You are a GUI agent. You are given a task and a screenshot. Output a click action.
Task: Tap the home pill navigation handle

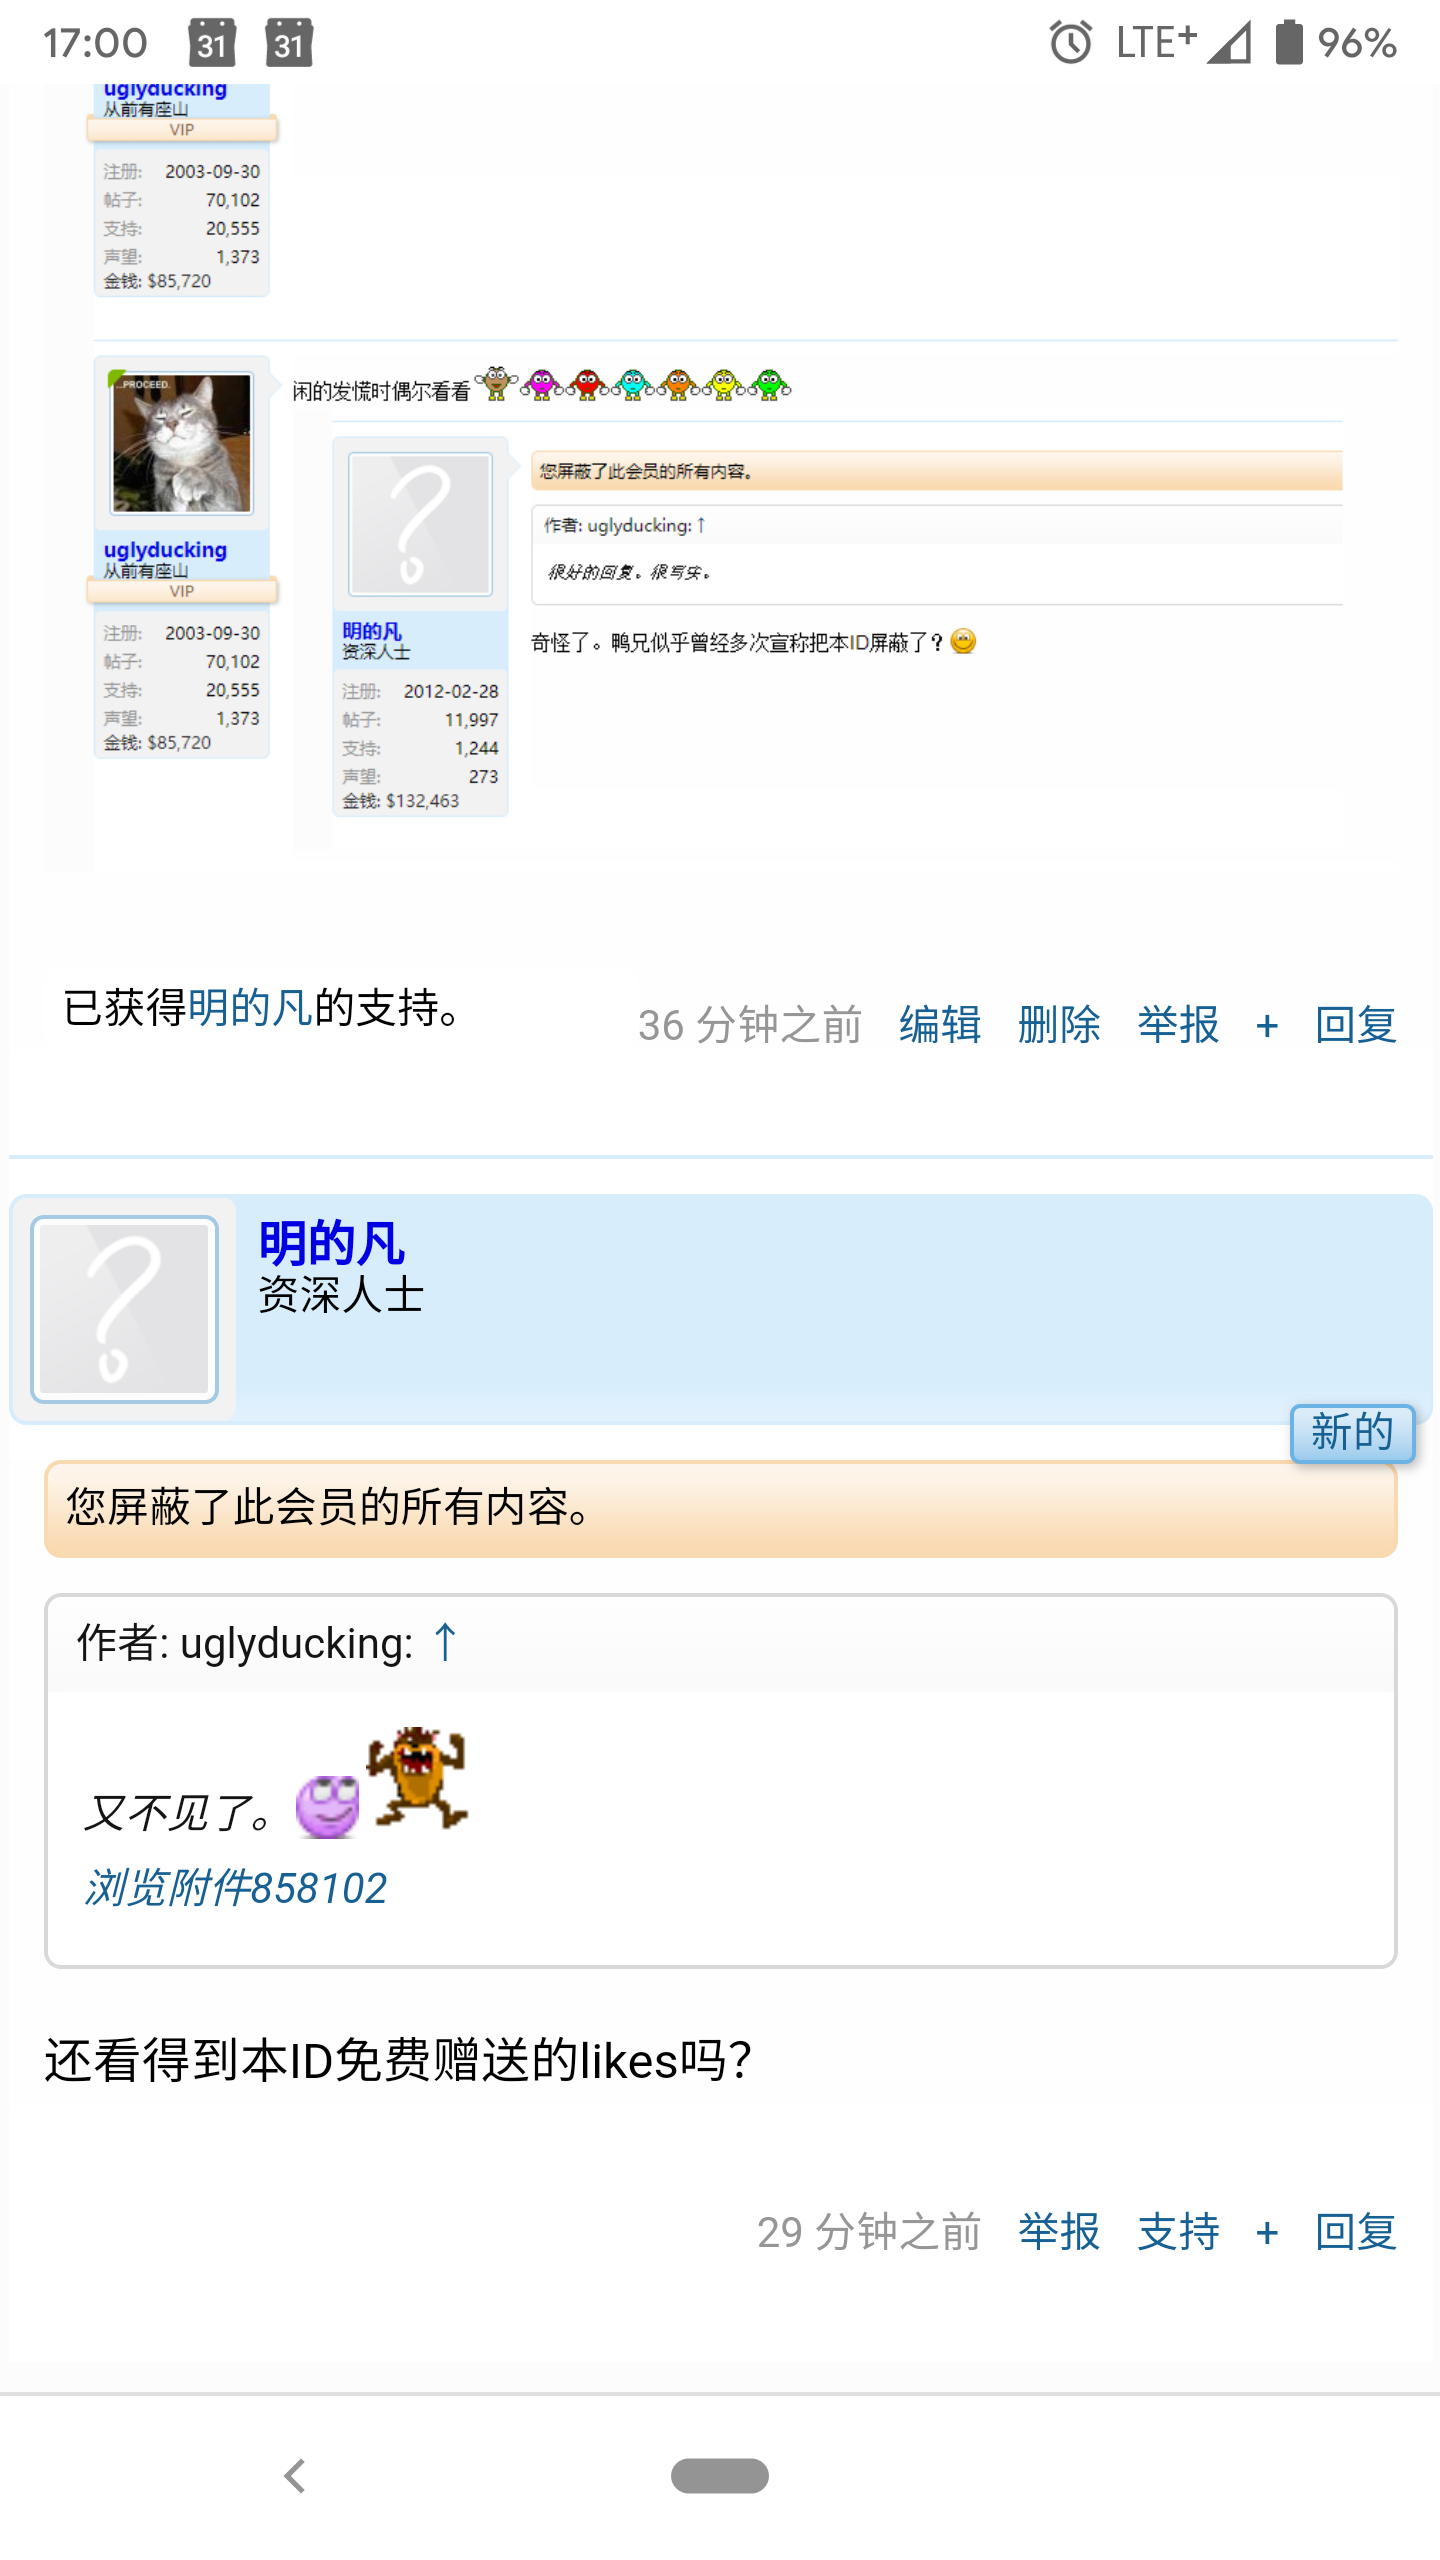(x=720, y=2476)
